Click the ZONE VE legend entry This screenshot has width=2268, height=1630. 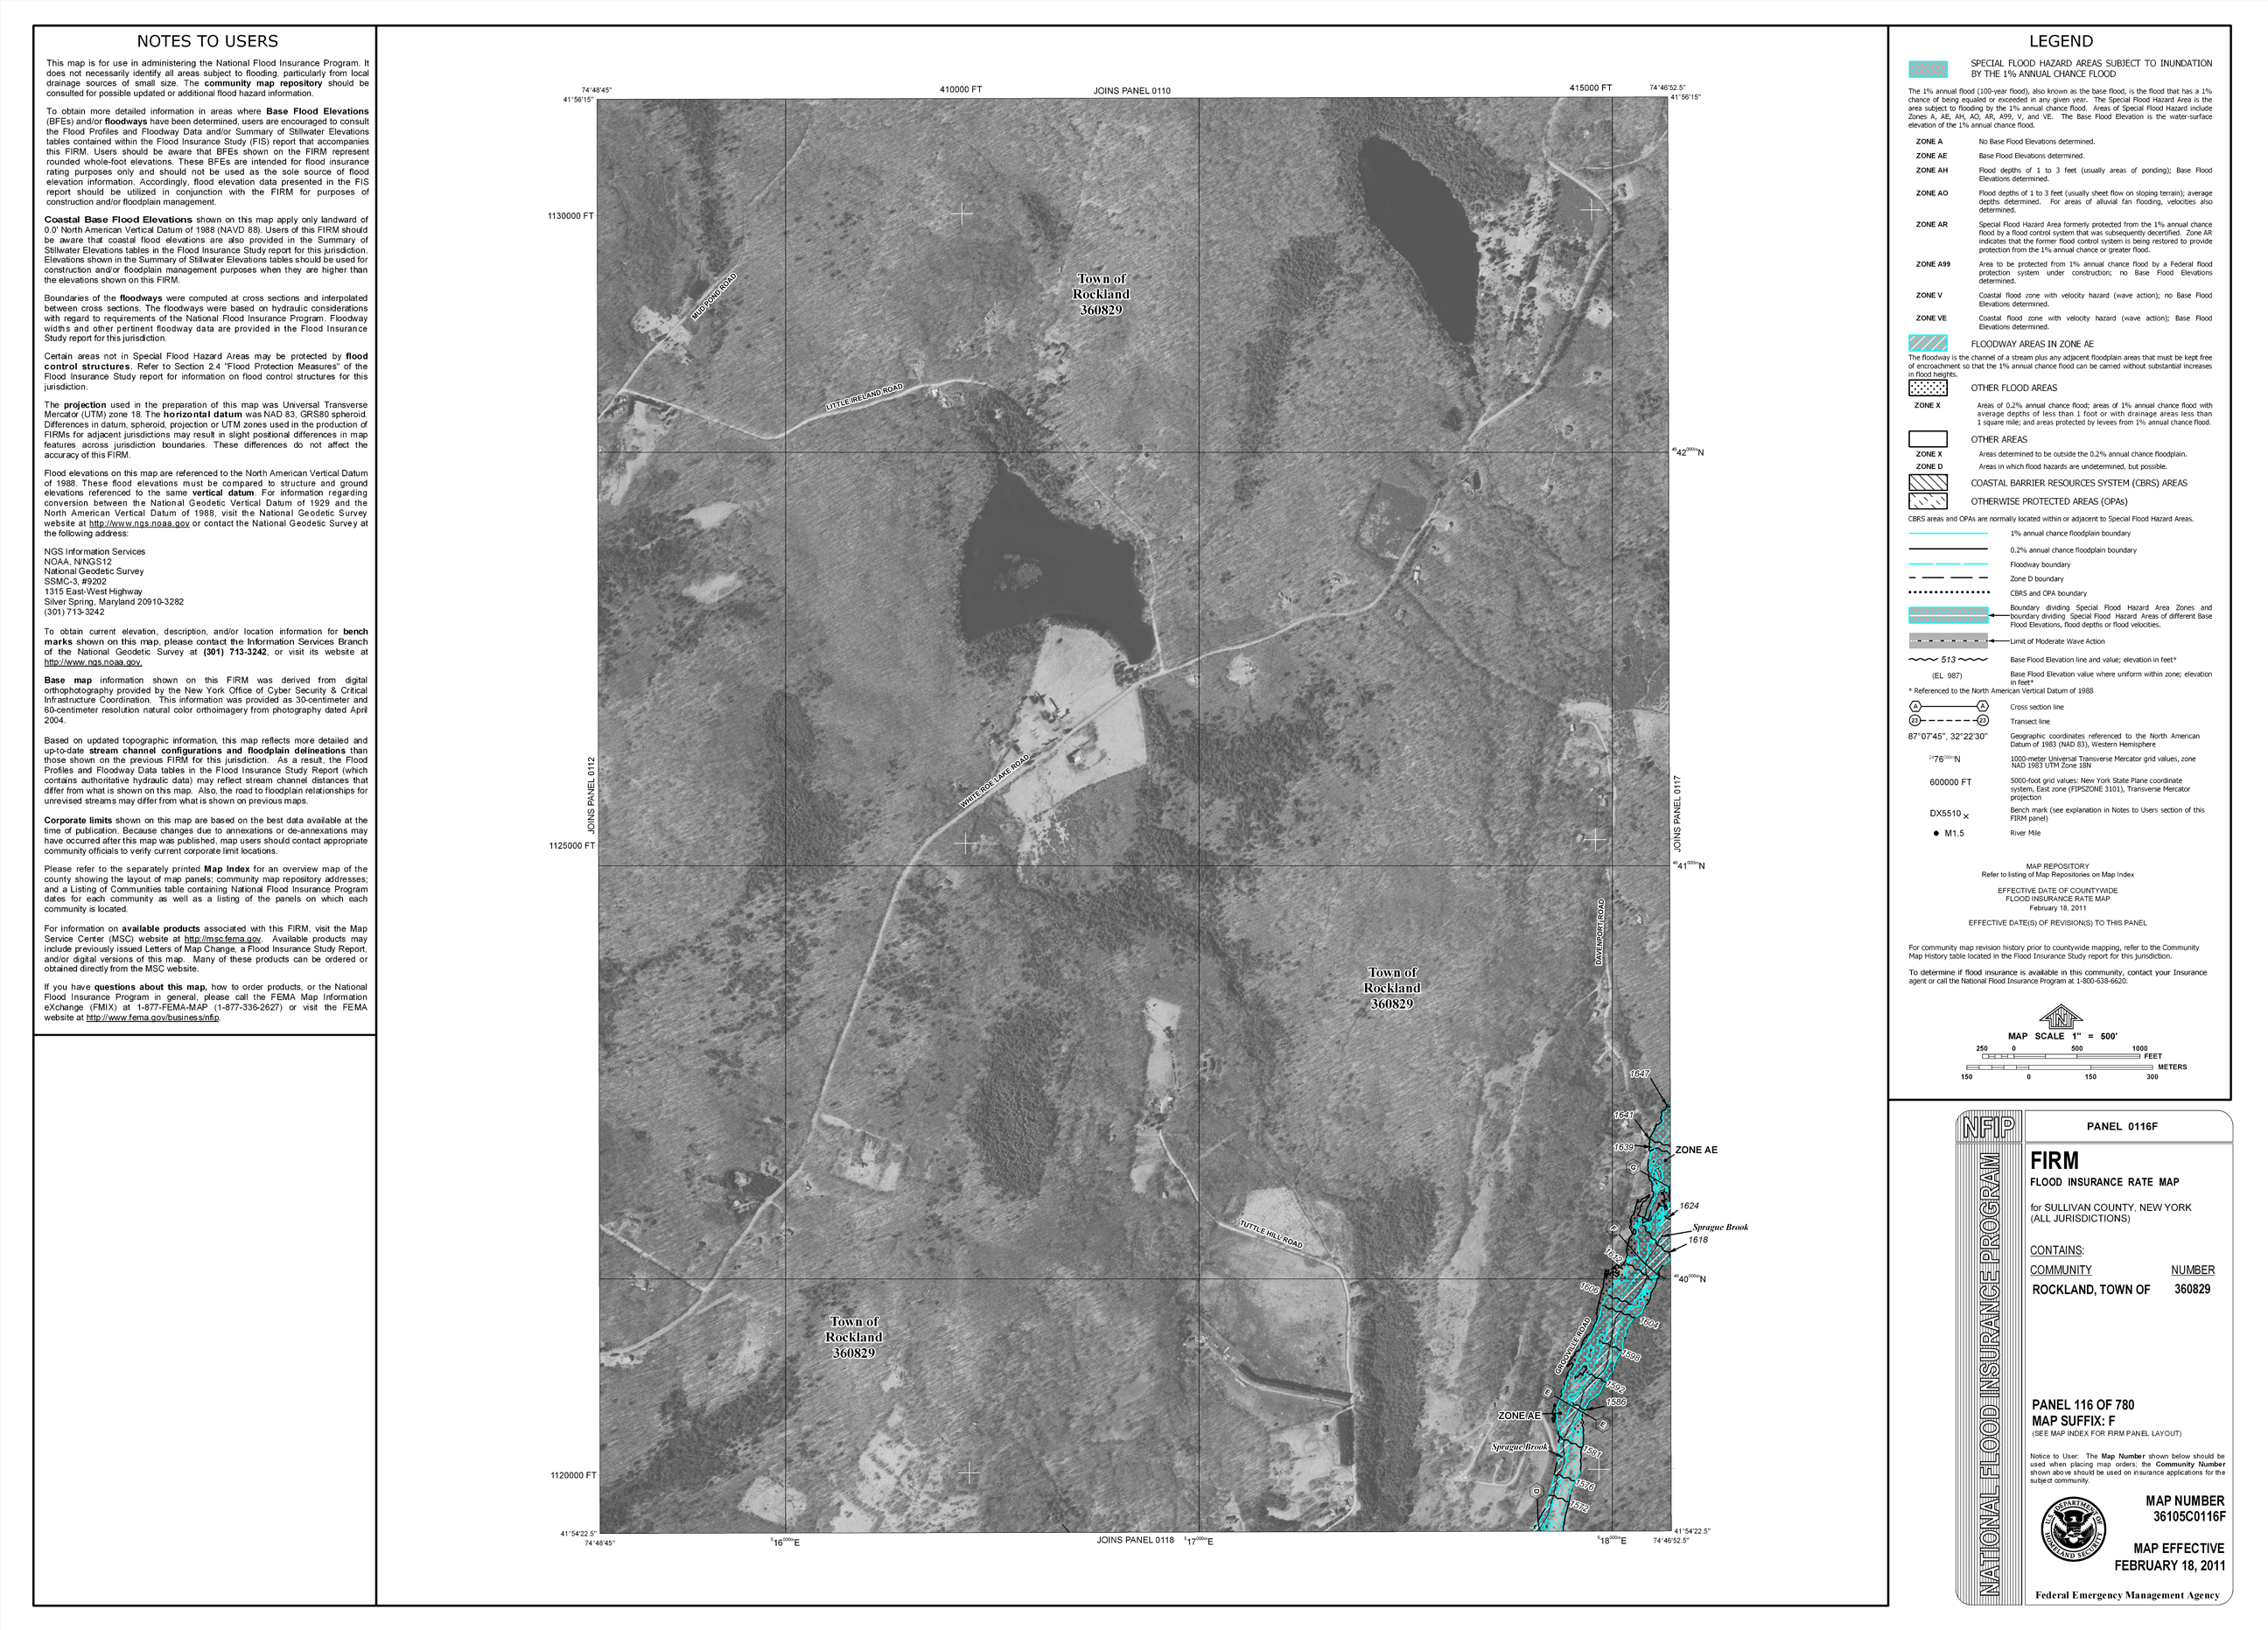pos(2063,322)
